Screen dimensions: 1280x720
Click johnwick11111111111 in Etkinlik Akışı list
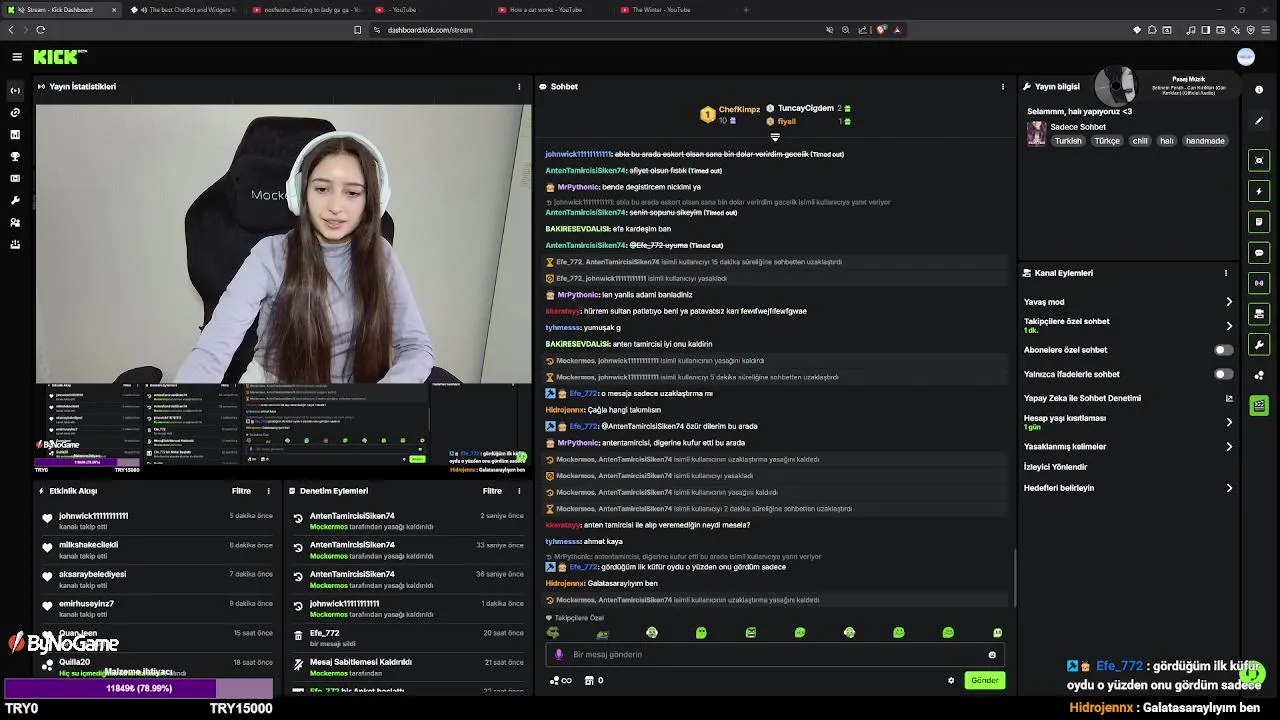click(x=94, y=516)
